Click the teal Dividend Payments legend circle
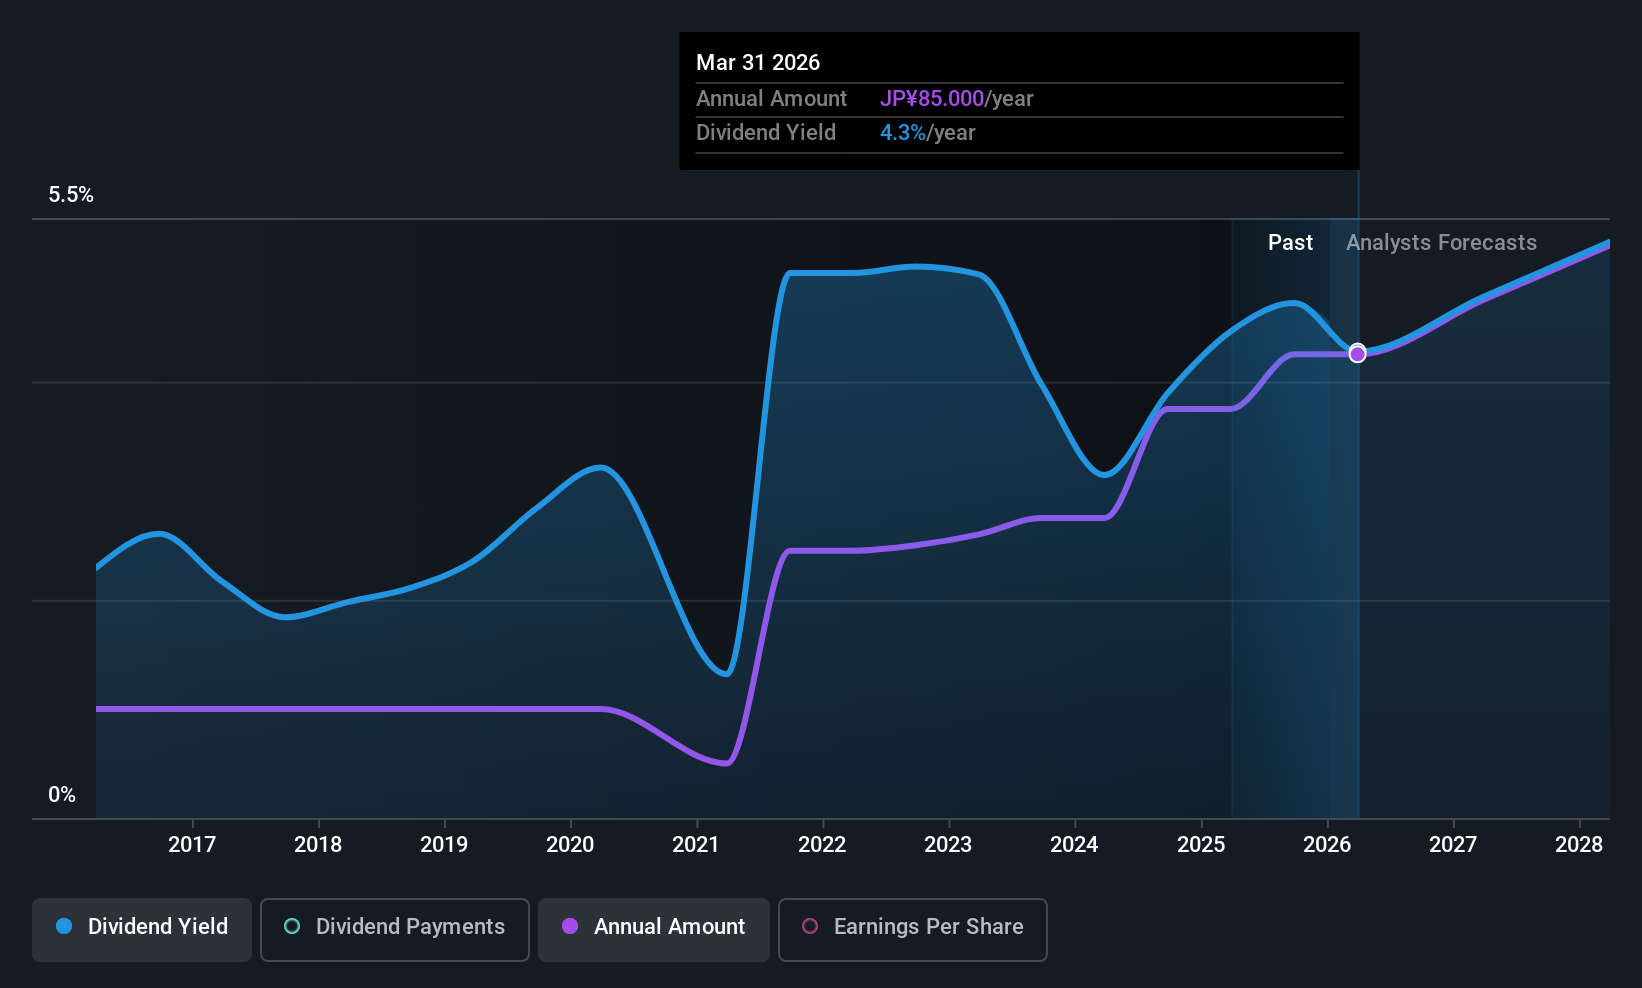 click(292, 926)
